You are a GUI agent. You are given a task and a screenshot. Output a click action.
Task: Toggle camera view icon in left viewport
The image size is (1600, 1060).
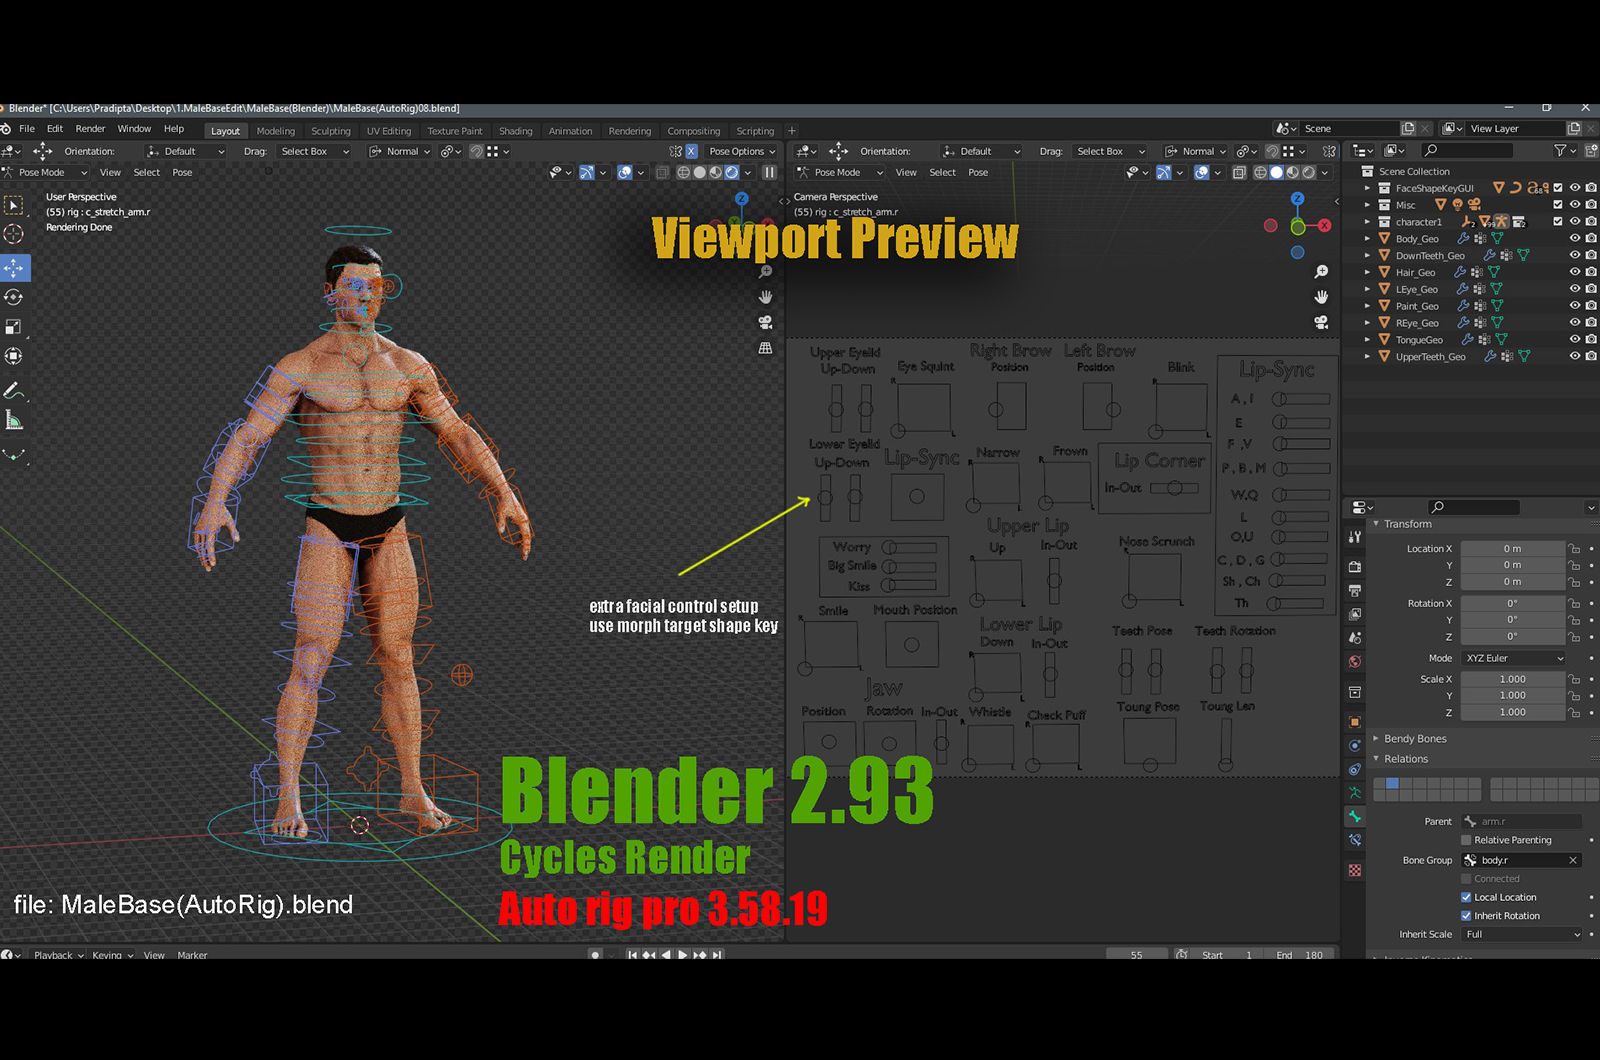click(x=765, y=322)
